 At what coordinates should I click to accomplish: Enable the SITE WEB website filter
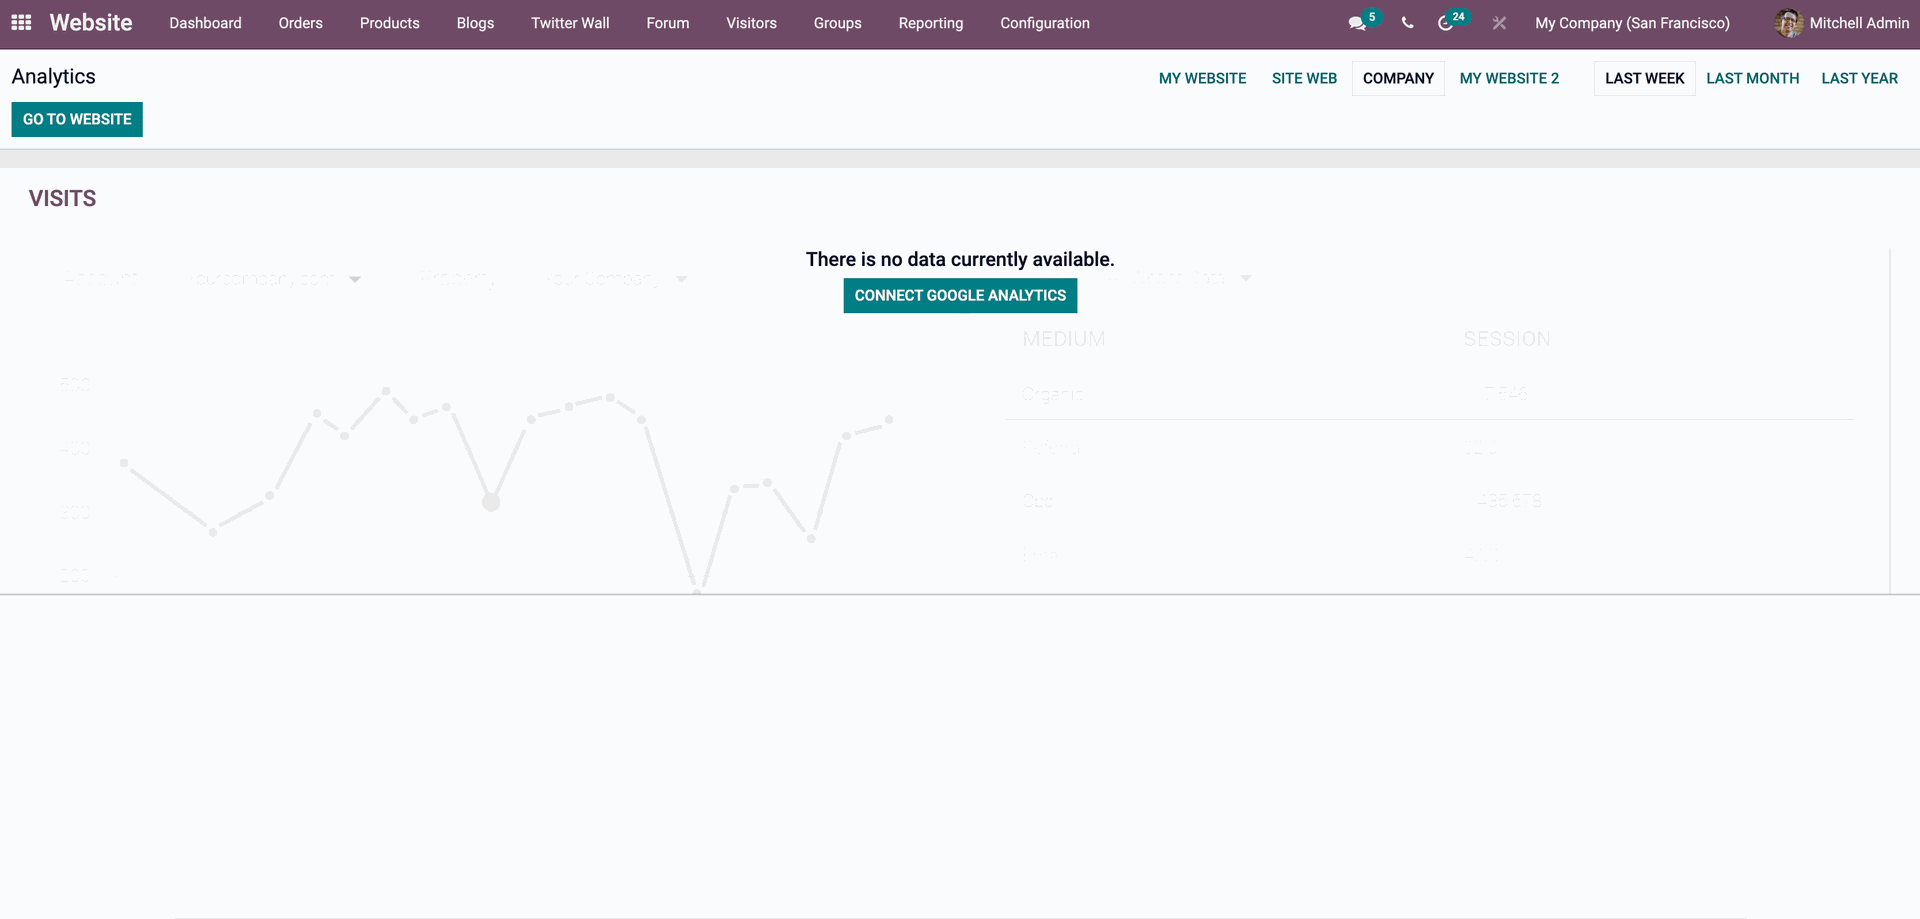(1304, 78)
